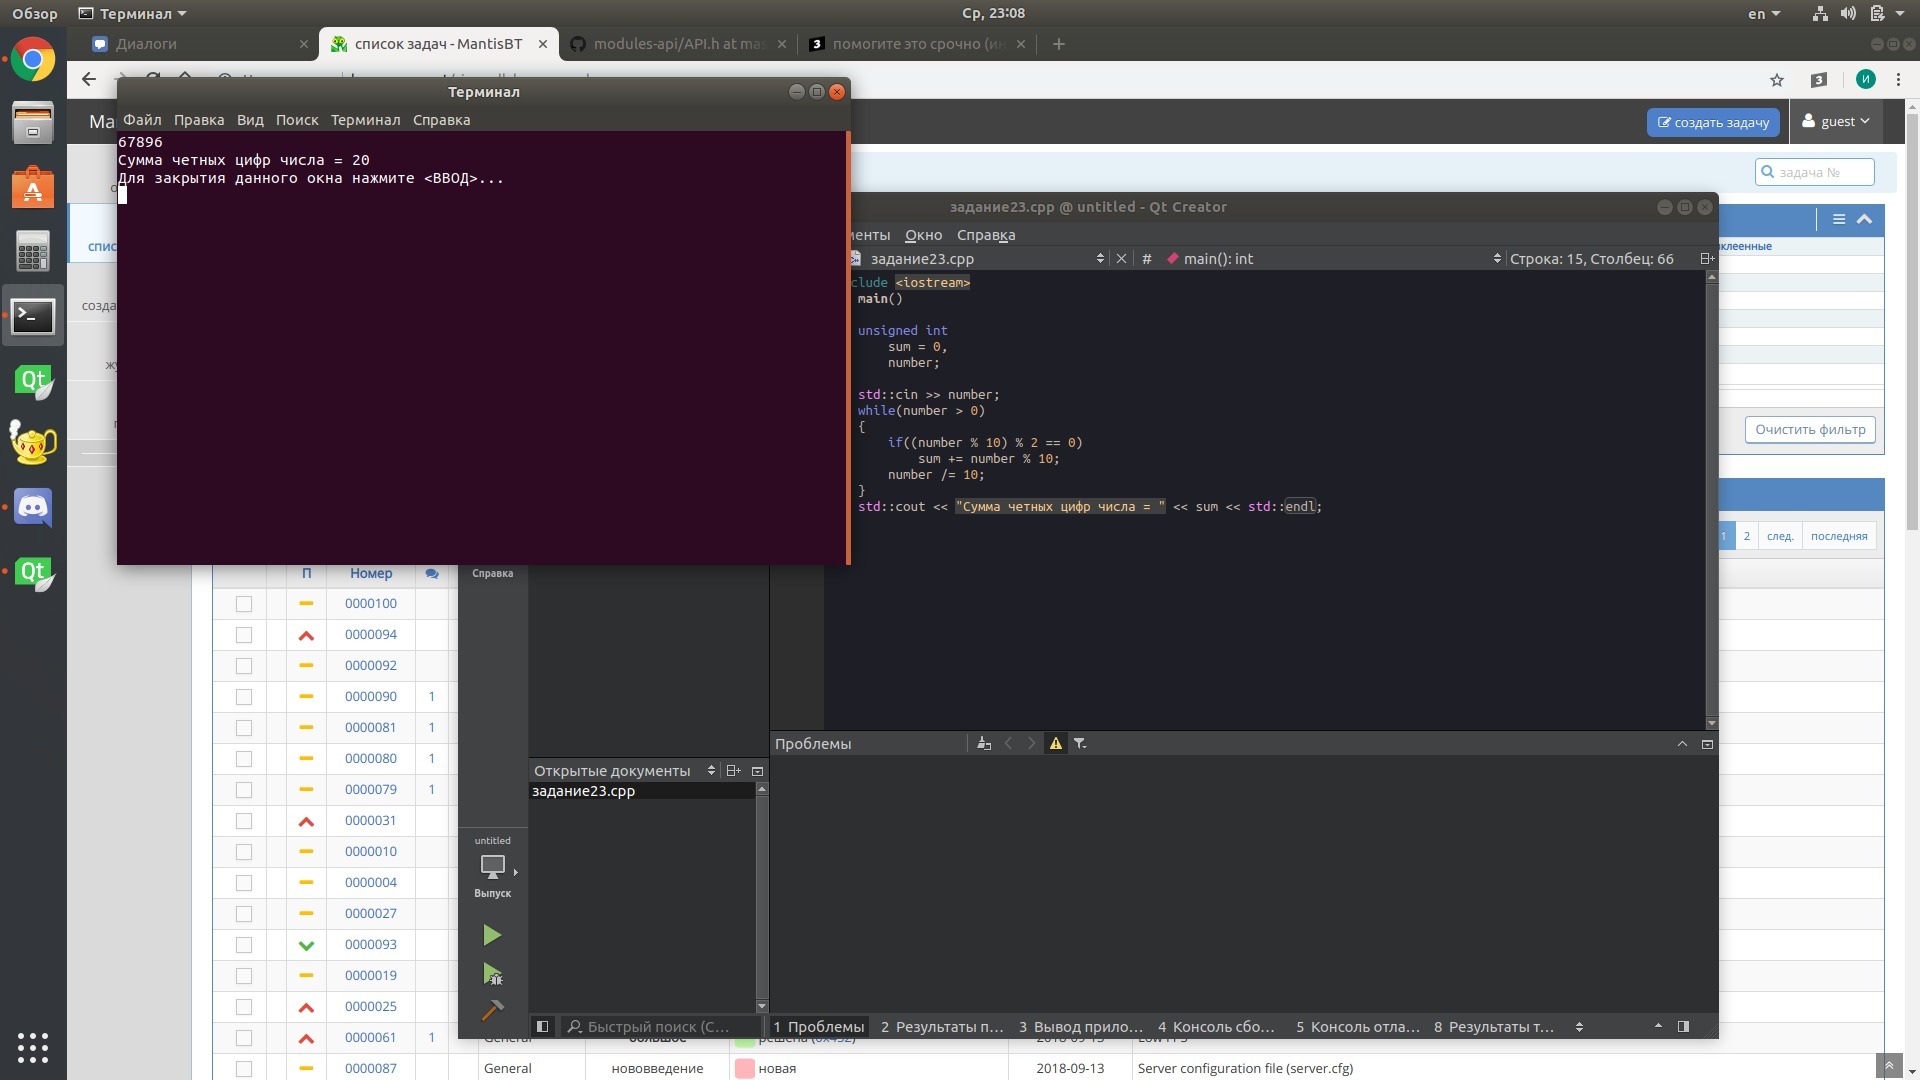1920x1080 pixels.
Task: Open the Правка menu in Terminal
Action: tap(198, 120)
